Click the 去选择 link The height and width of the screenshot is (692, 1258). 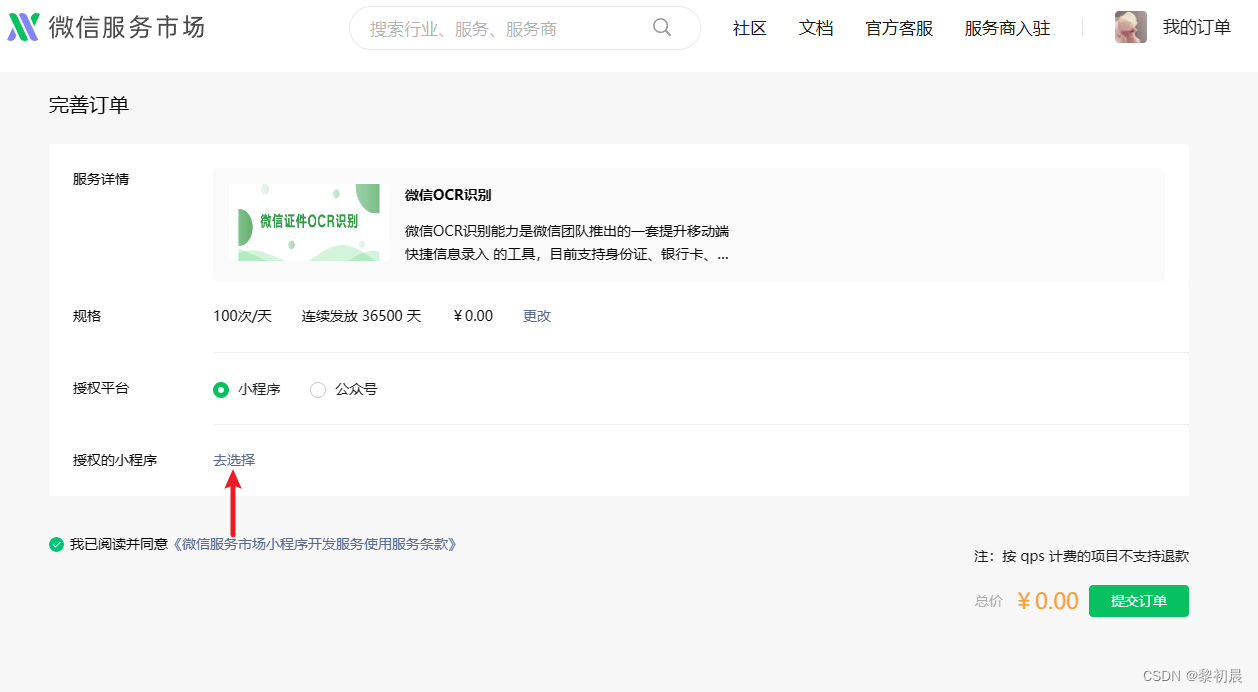[234, 460]
